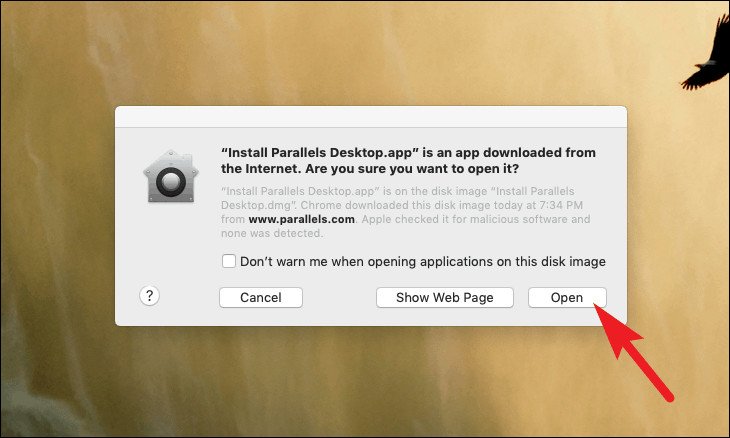Image resolution: width=730 pixels, height=438 pixels.
Task: Click the "none was detected" text line
Action: [x=271, y=233]
